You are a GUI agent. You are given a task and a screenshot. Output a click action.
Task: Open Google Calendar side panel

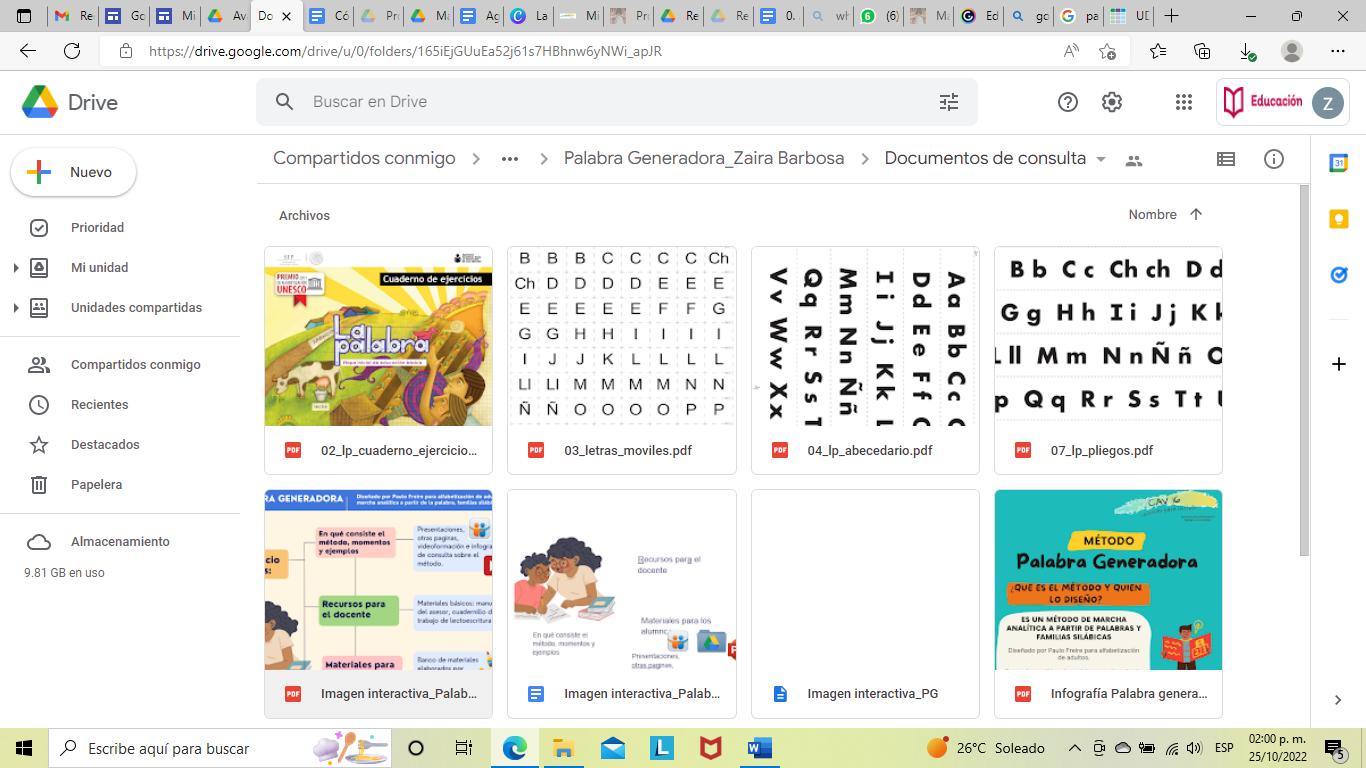(1339, 163)
